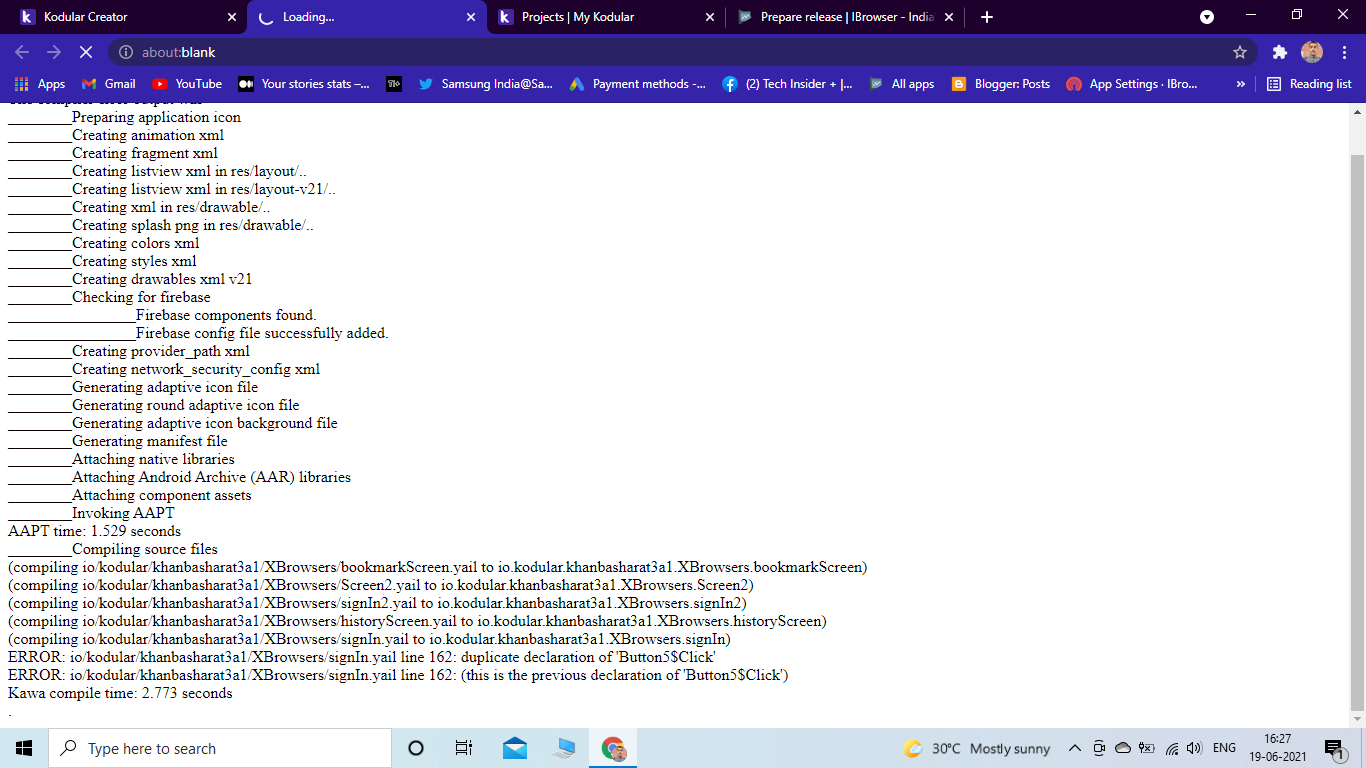
Task: Toggle the Reading list panel
Action: (1309, 84)
